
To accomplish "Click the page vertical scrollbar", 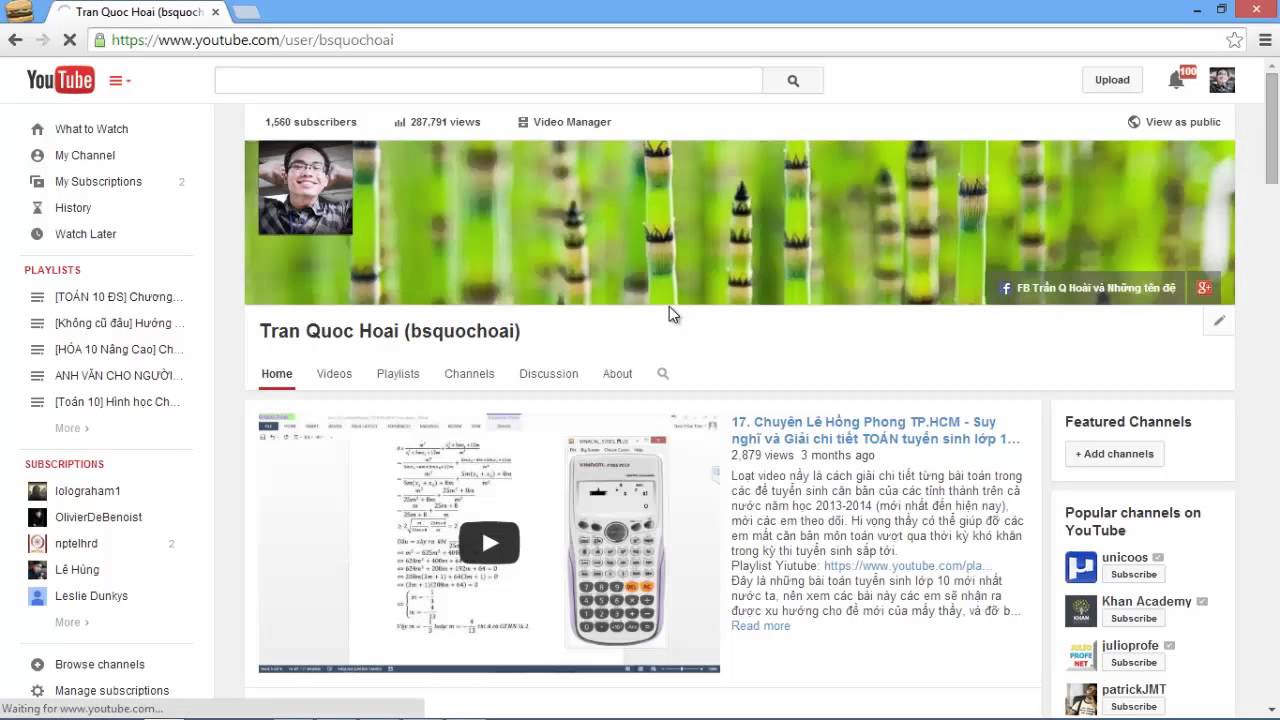I will tap(1272, 130).
